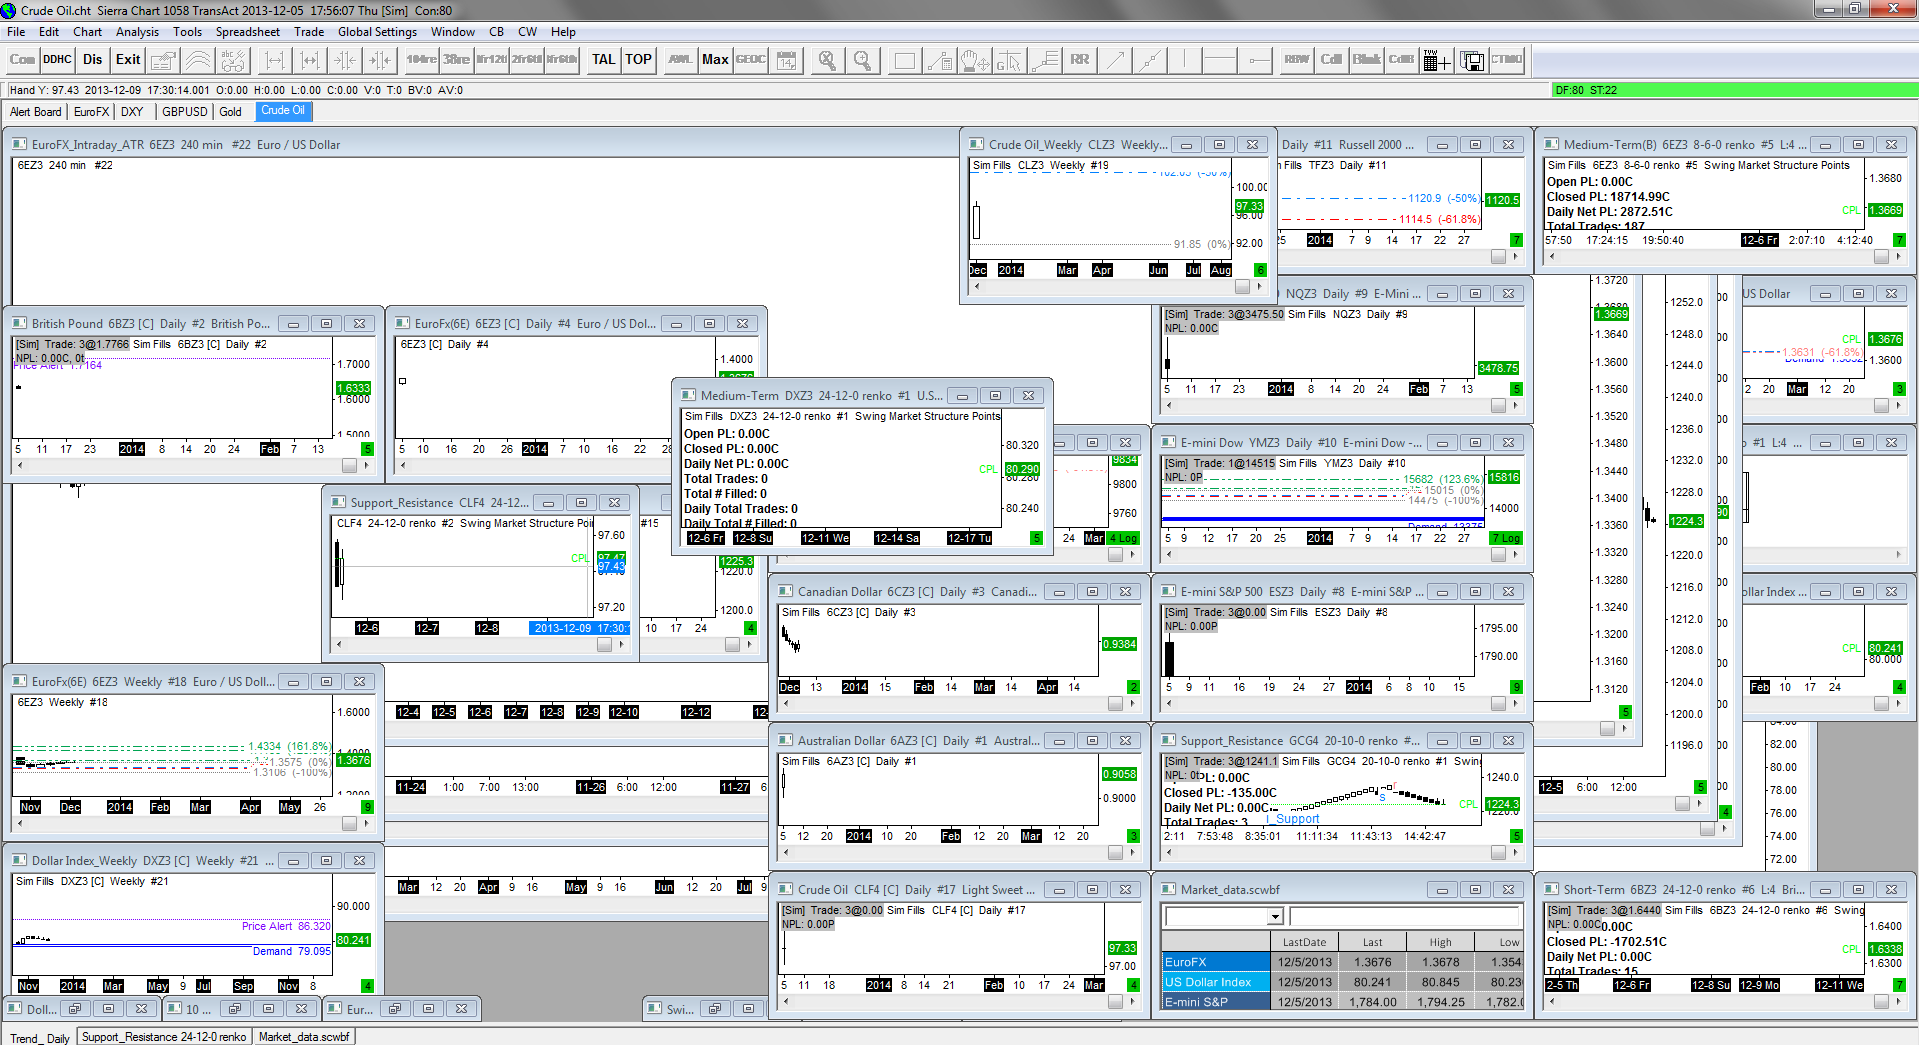Screen dimensions: 1919x1045
Task: Select the hand pan tool icon
Action: pyautogui.click(x=973, y=60)
